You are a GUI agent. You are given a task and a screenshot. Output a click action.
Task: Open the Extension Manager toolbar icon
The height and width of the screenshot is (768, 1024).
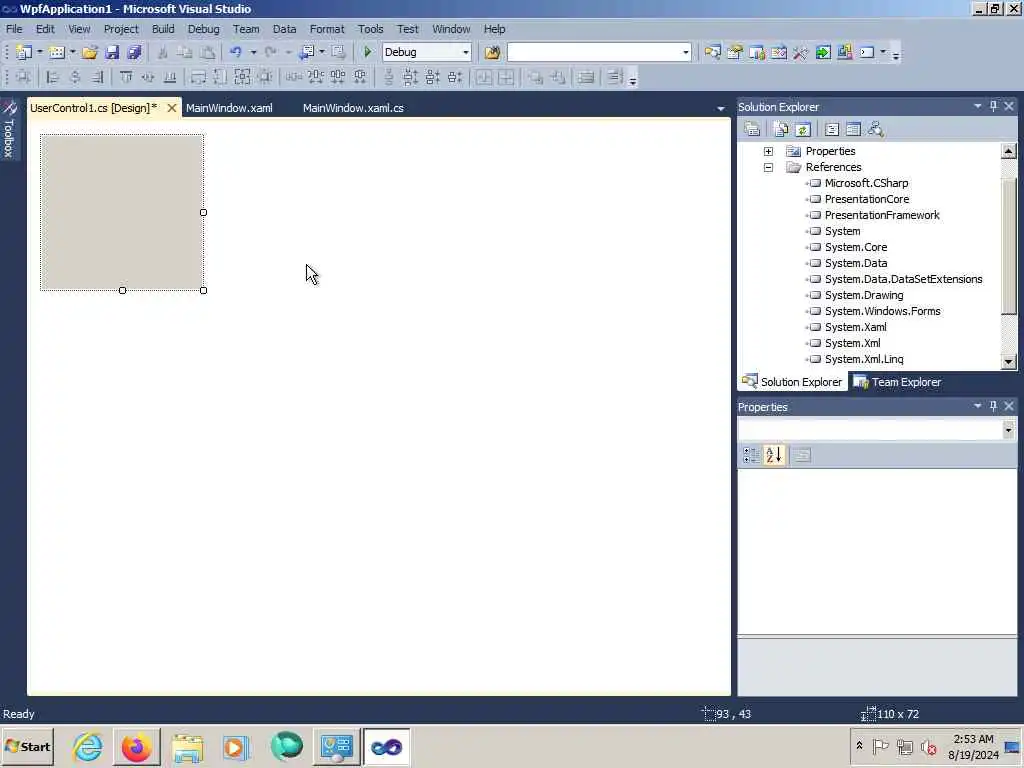click(845, 52)
